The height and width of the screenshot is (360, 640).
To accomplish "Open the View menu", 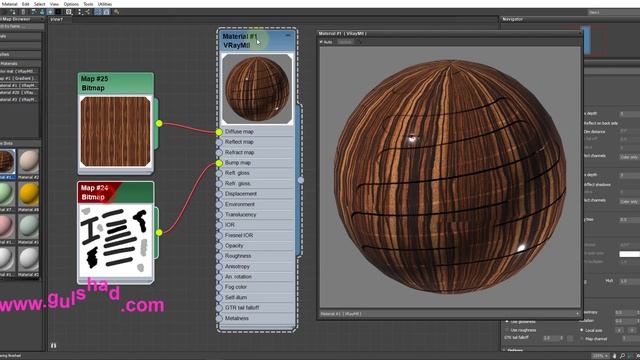I will coord(54,4).
